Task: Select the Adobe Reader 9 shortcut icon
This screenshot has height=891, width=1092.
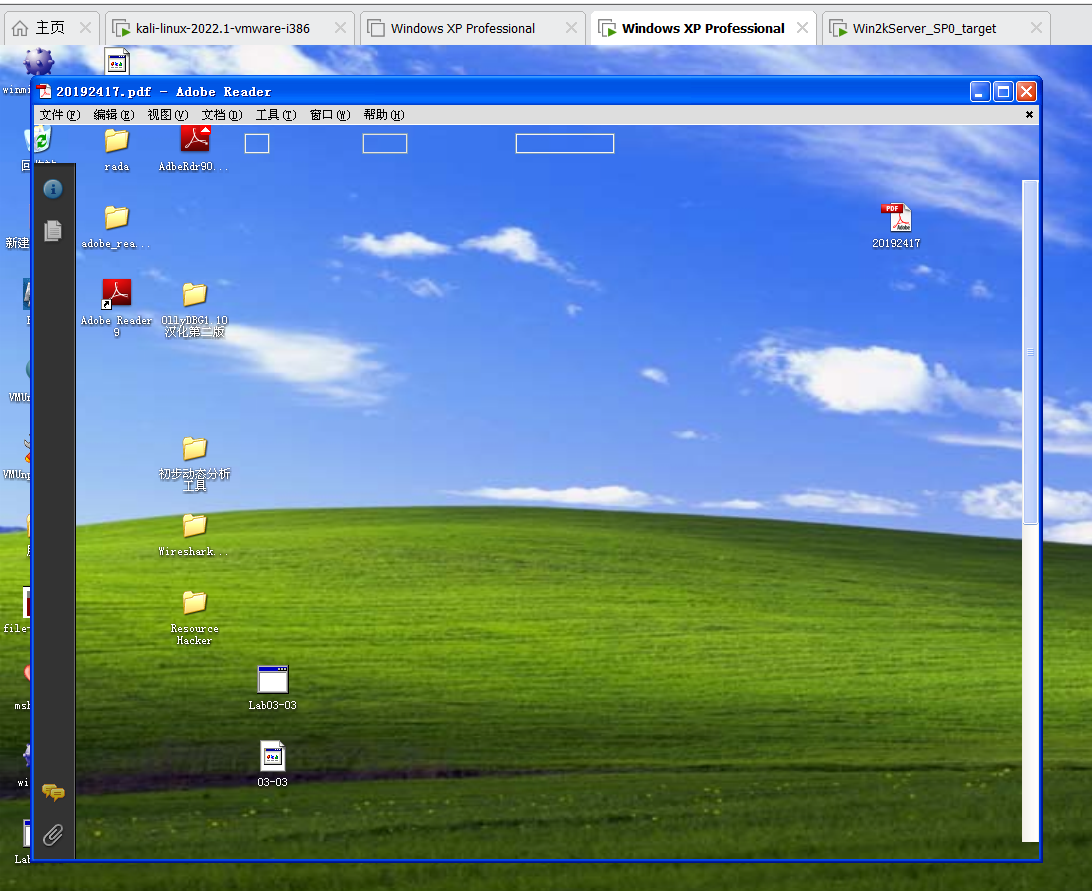Action: (116, 293)
